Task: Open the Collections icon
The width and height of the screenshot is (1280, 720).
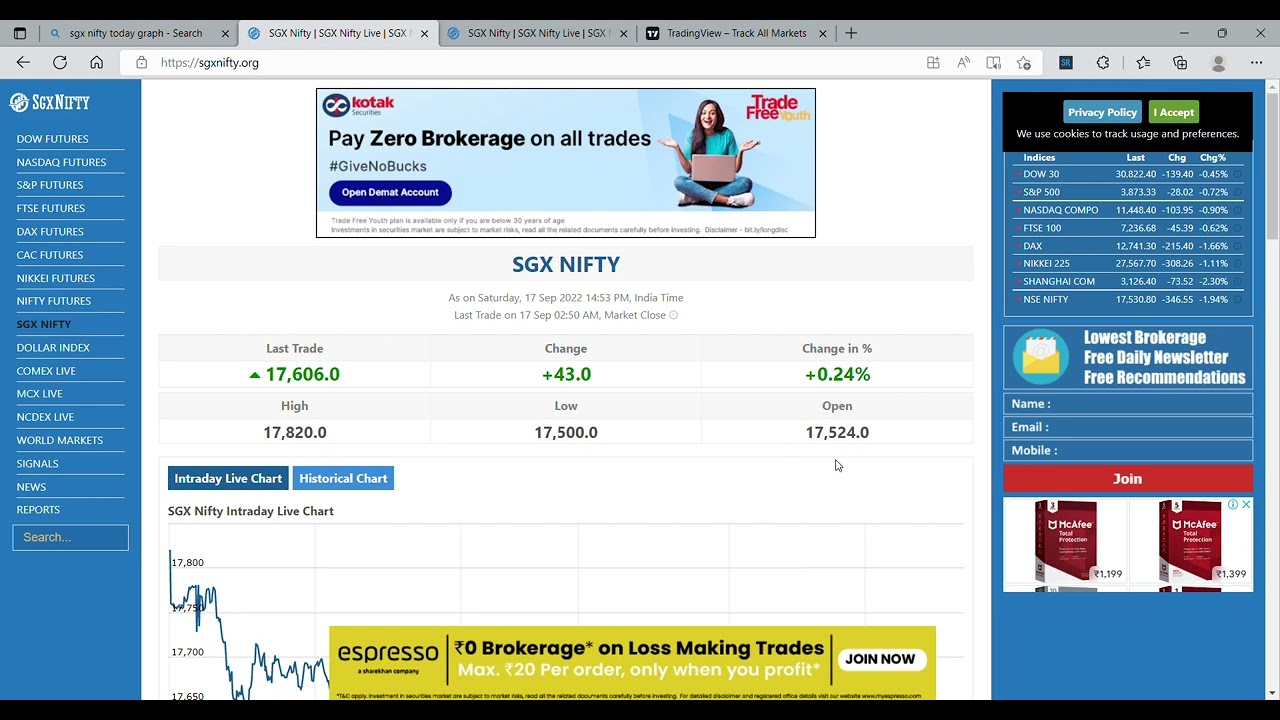Action: click(x=1180, y=62)
